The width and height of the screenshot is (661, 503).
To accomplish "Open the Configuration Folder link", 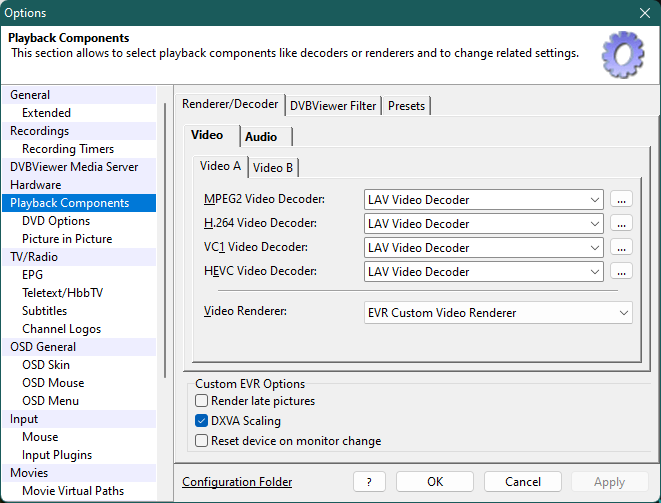I will [237, 482].
